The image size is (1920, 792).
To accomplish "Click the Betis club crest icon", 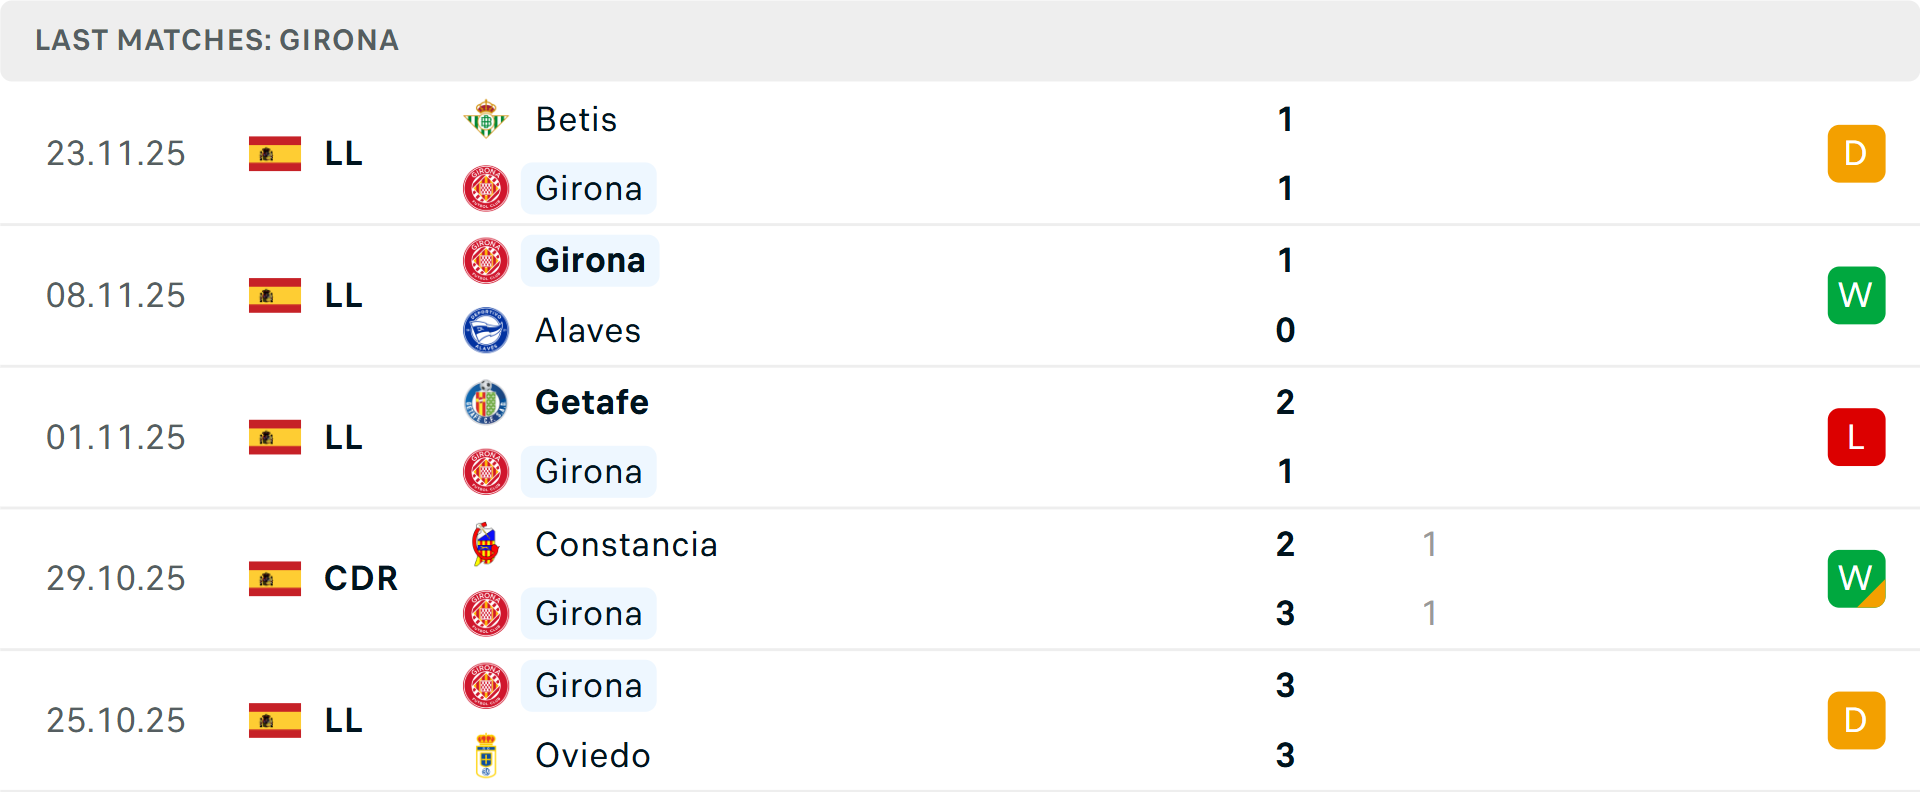I will [x=486, y=119].
